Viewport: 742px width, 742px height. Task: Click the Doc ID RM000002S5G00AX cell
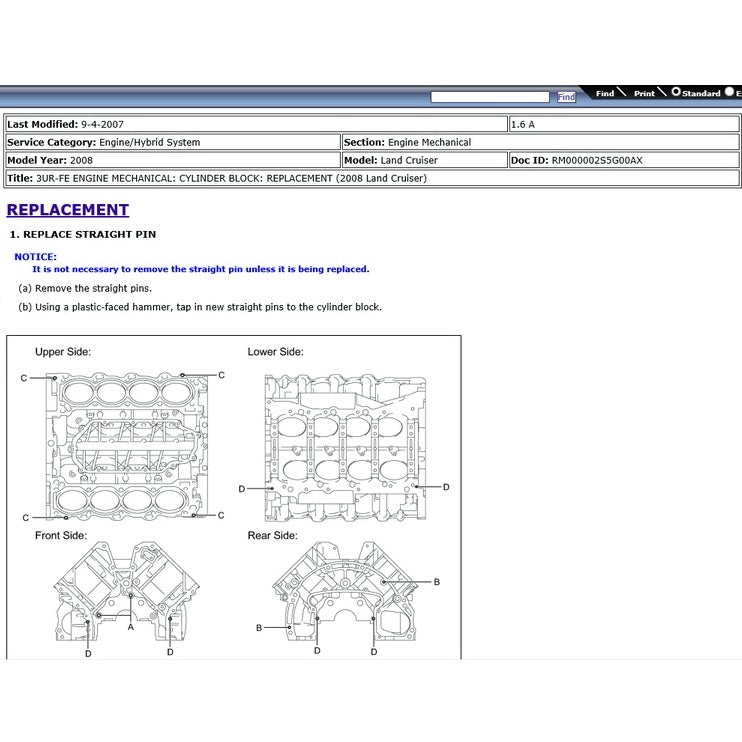coord(624,160)
